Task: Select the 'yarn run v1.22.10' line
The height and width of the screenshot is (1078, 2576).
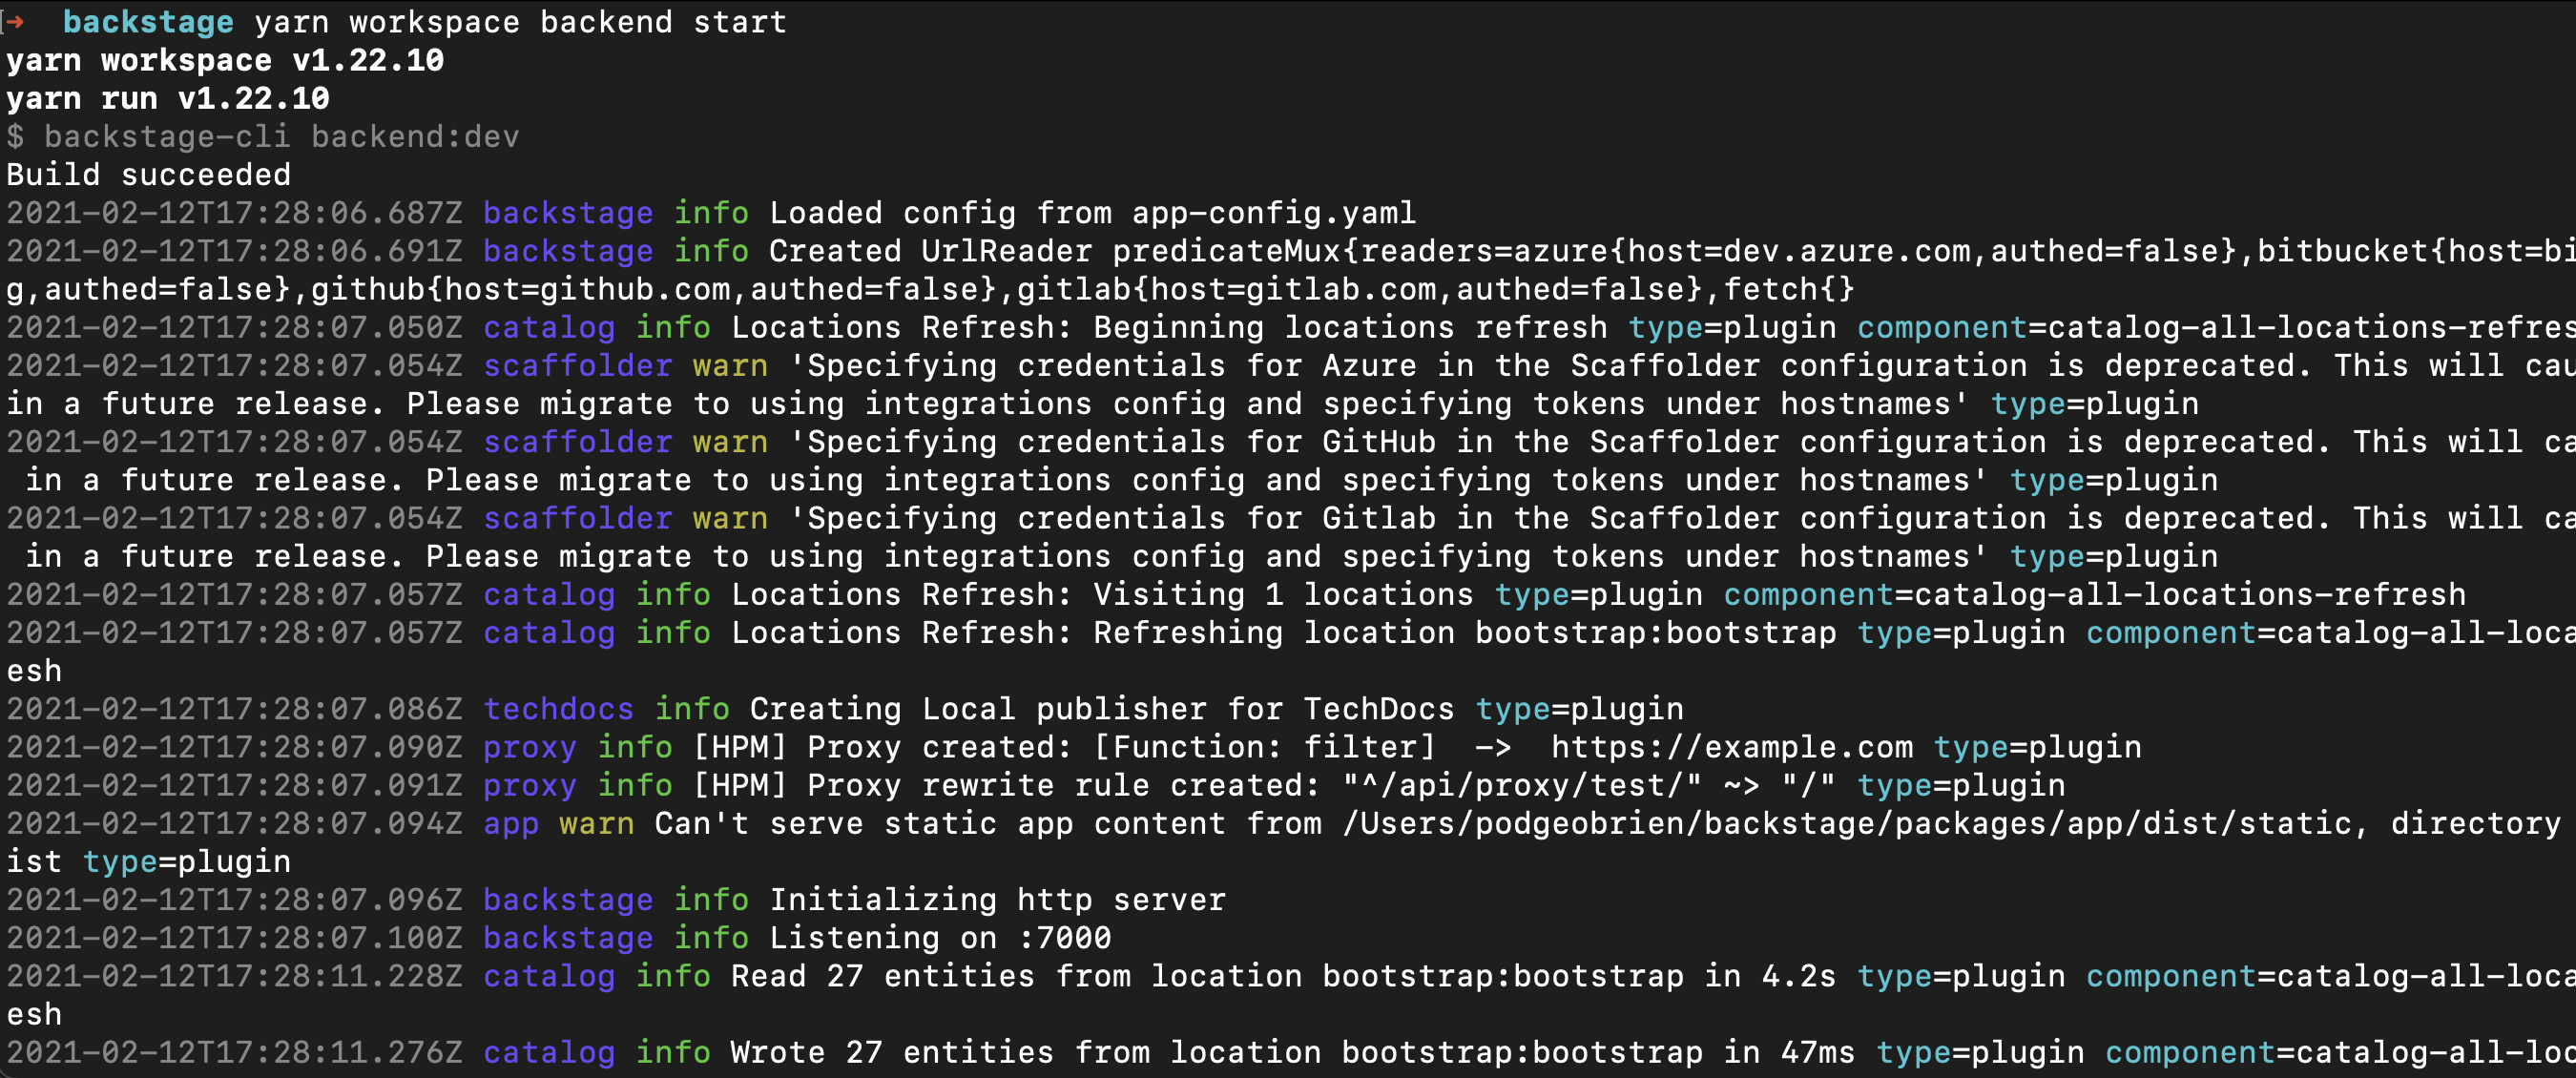Action: [x=167, y=98]
